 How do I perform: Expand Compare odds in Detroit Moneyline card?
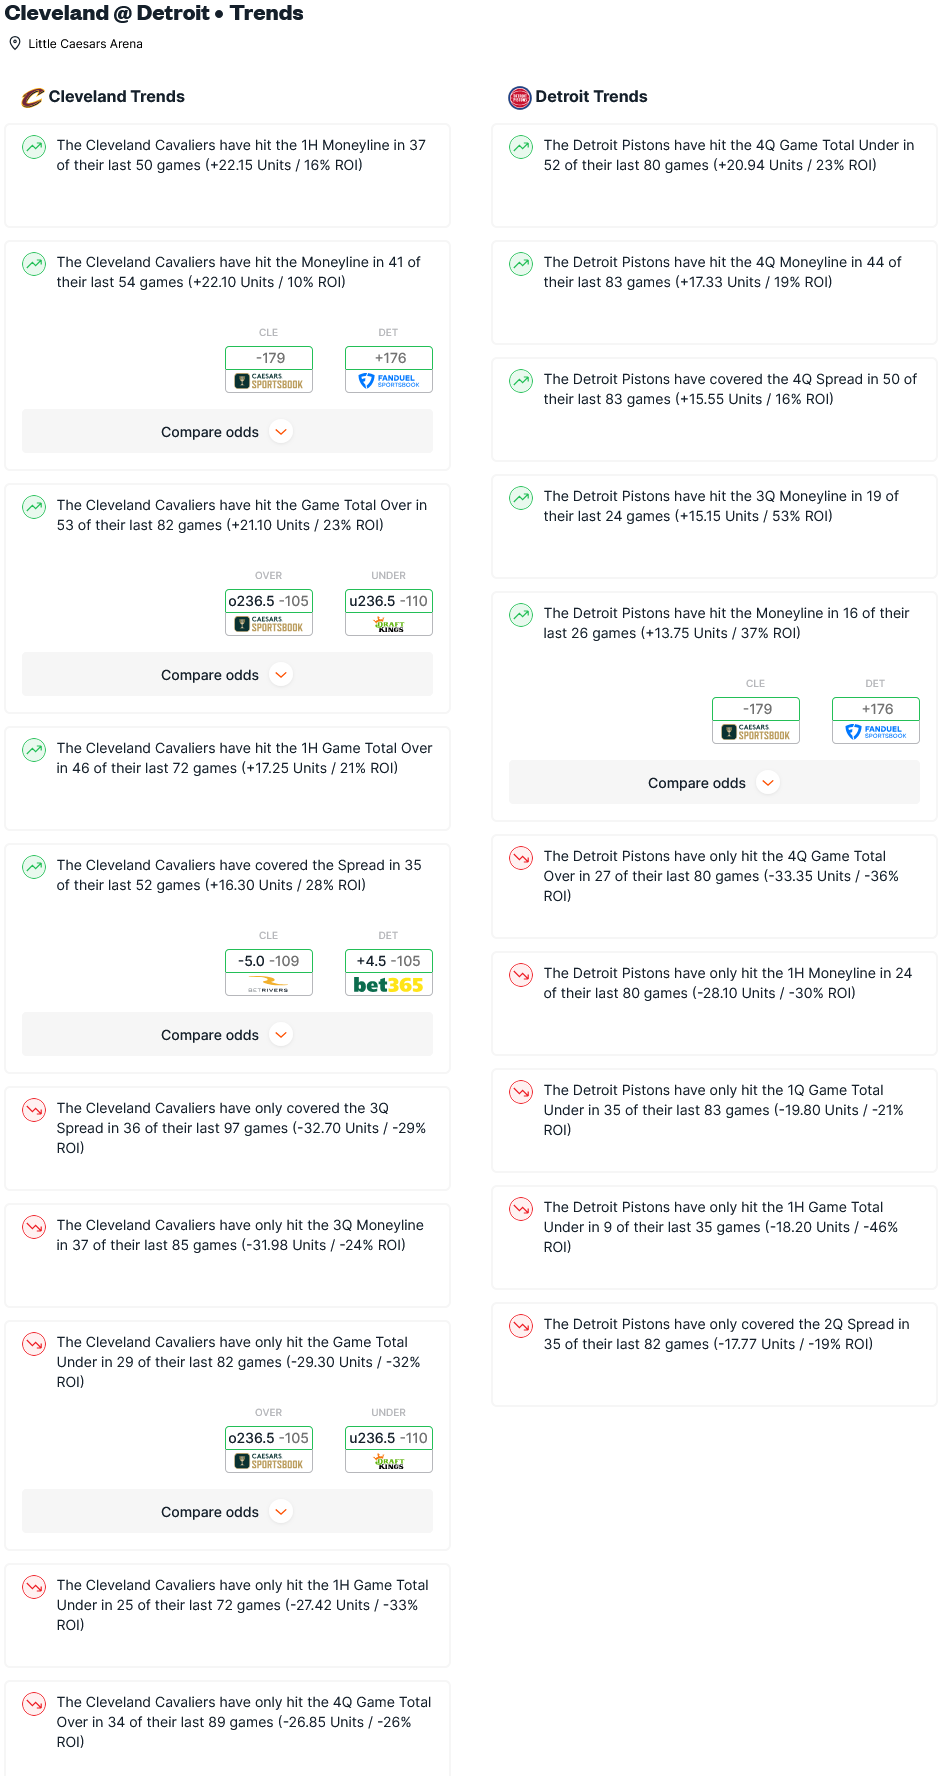coord(715,783)
